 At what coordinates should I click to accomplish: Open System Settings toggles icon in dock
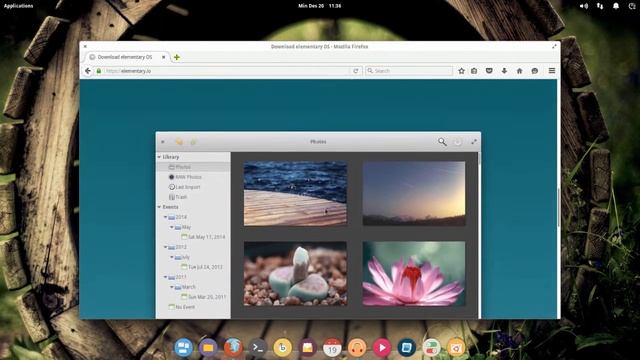[x=431, y=348]
